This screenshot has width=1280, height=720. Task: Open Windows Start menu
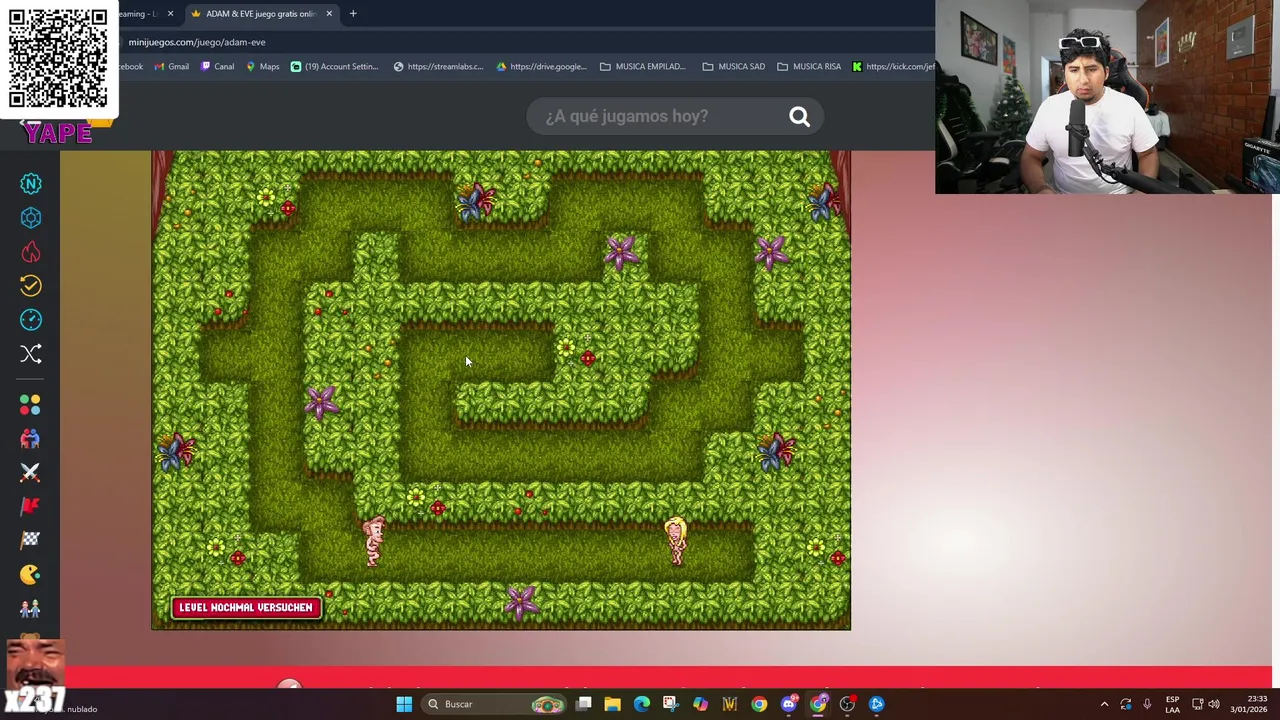pyautogui.click(x=404, y=704)
